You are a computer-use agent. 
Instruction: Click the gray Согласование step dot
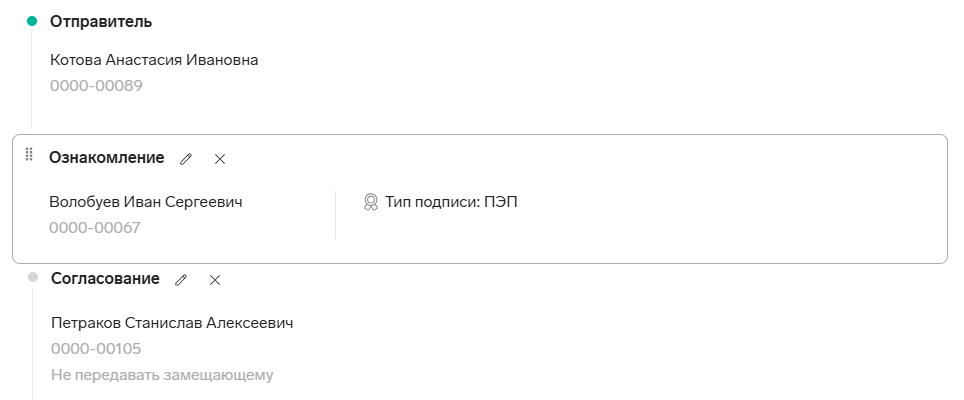(x=33, y=278)
